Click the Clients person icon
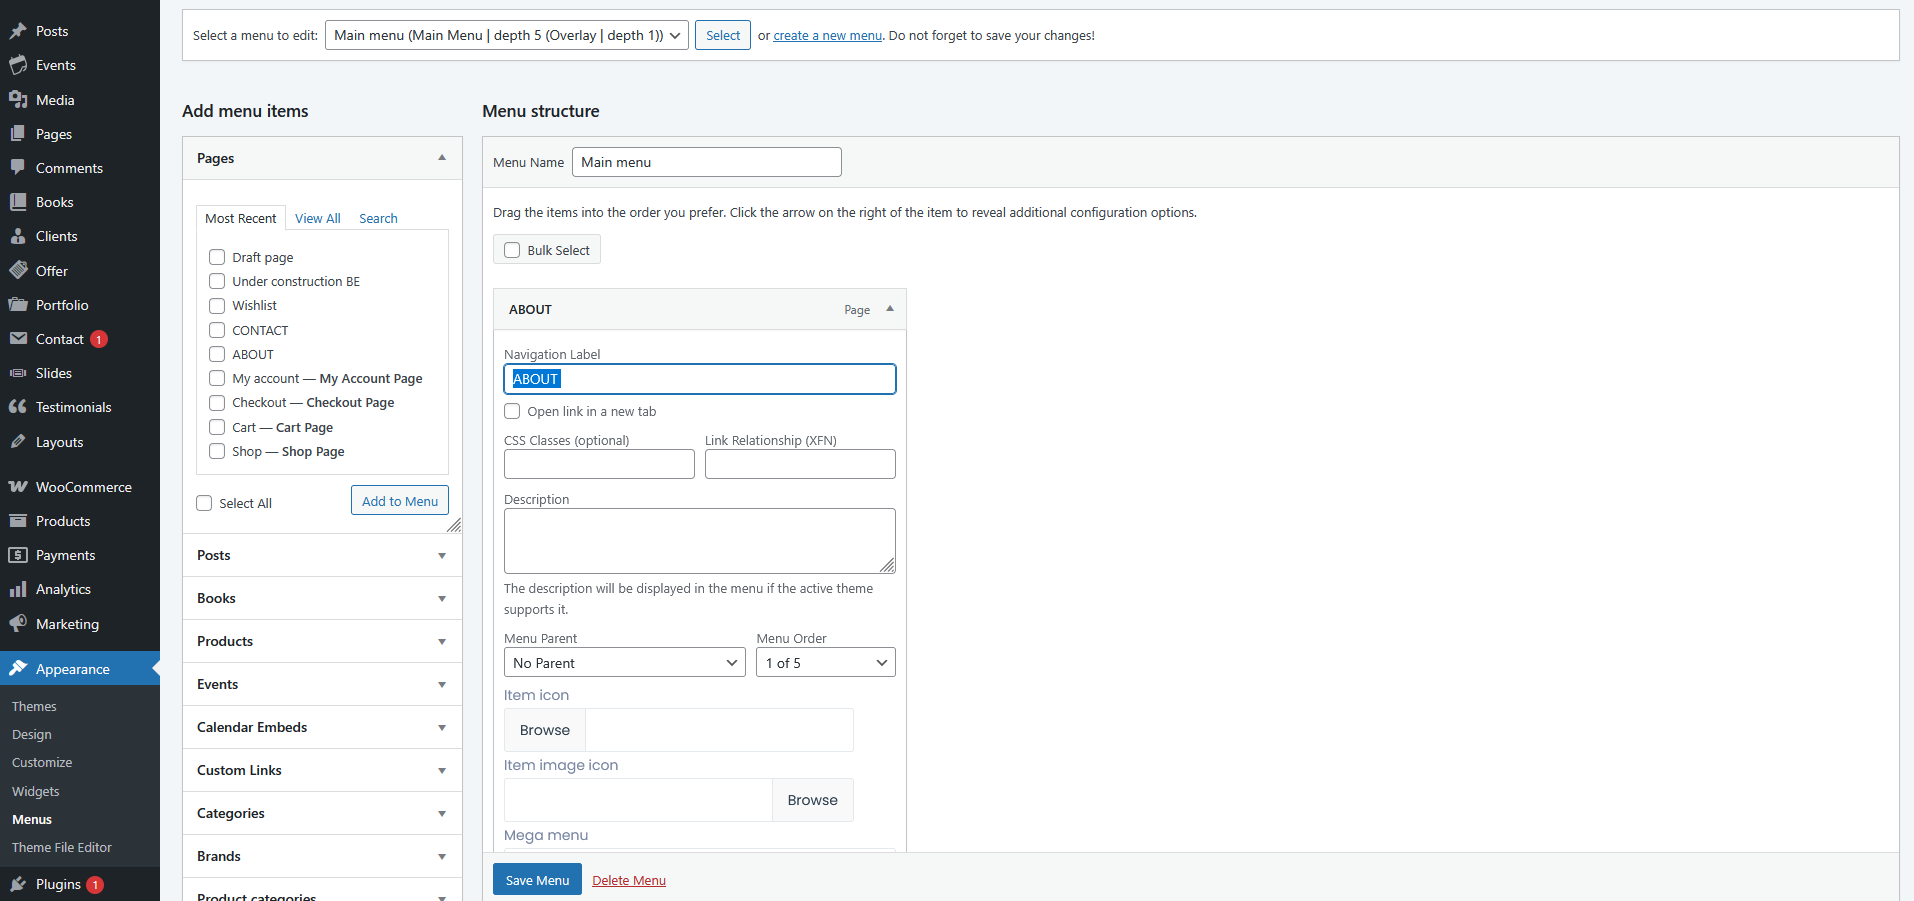The width and height of the screenshot is (1914, 901). [x=18, y=236]
